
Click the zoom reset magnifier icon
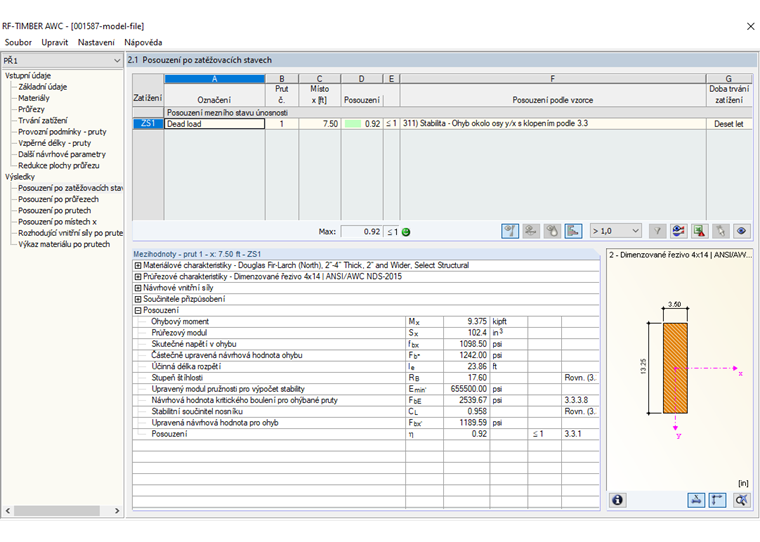742,499
